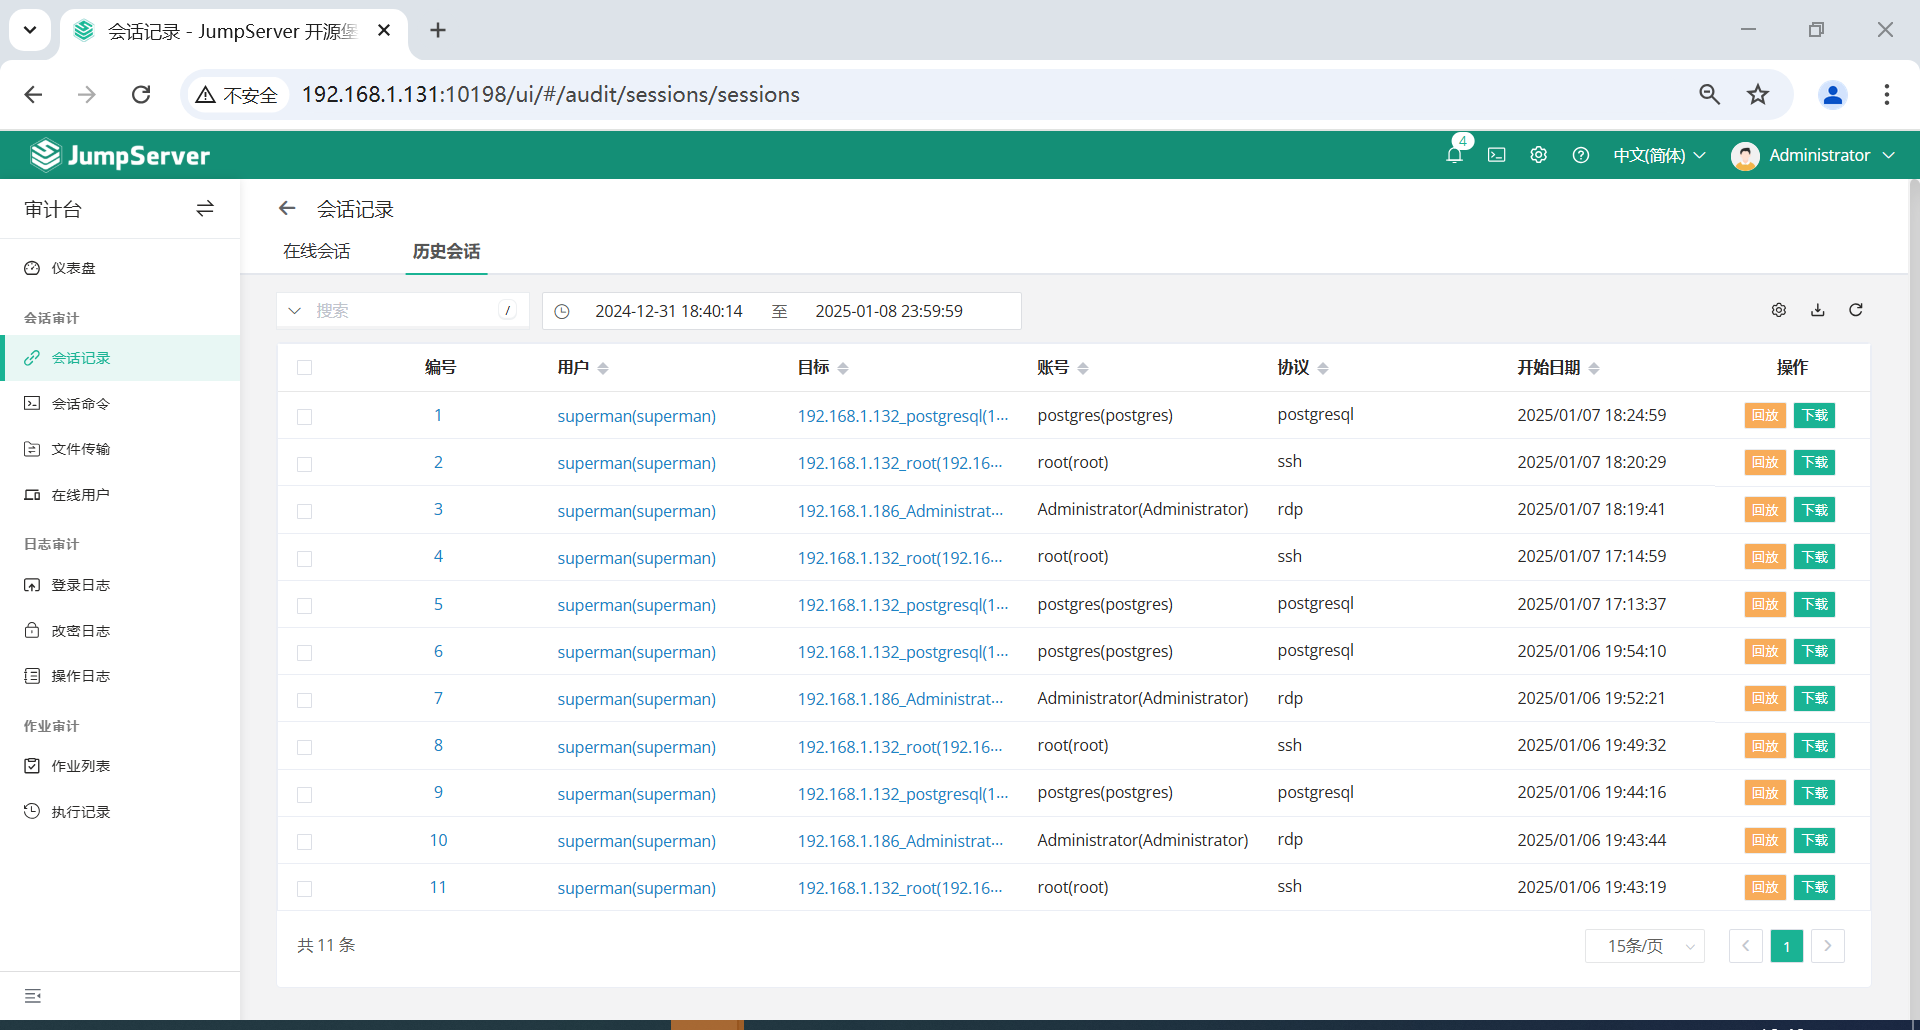This screenshot has height=1030, width=1920.
Task: Click 回放 button for session 1
Action: click(x=1765, y=415)
